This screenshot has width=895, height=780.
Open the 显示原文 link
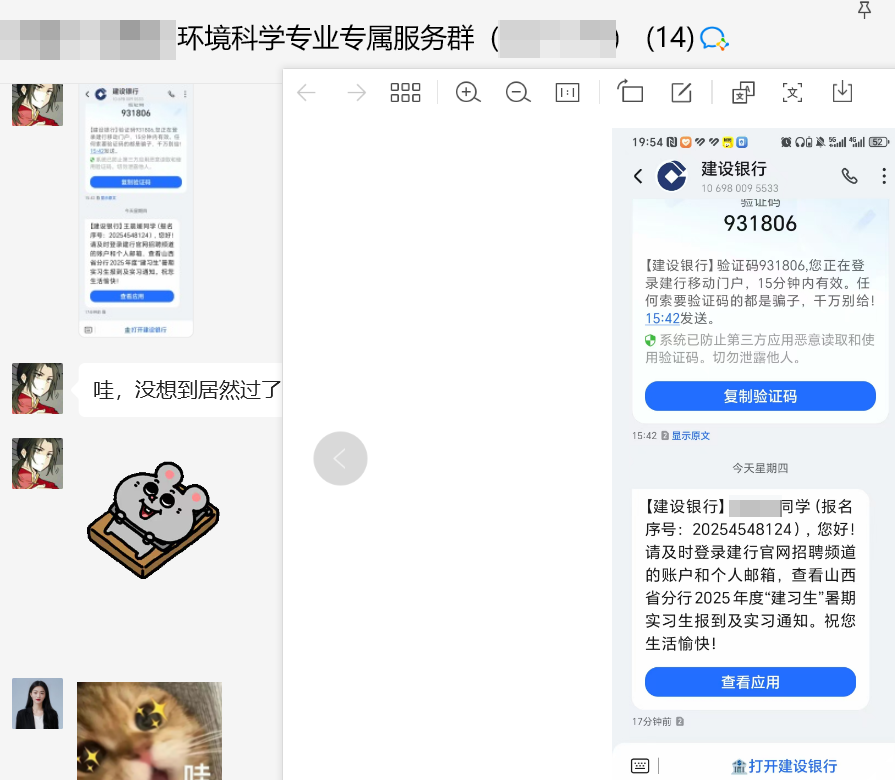pos(690,436)
